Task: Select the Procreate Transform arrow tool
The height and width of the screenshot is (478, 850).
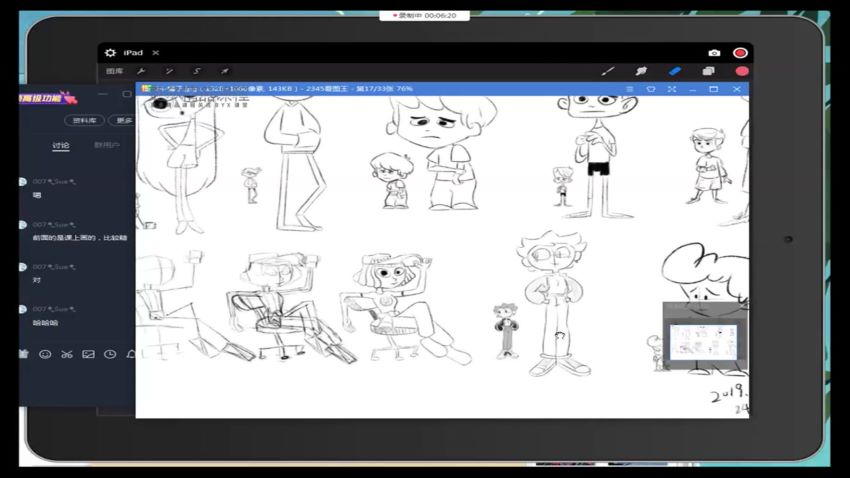Action: (x=224, y=71)
